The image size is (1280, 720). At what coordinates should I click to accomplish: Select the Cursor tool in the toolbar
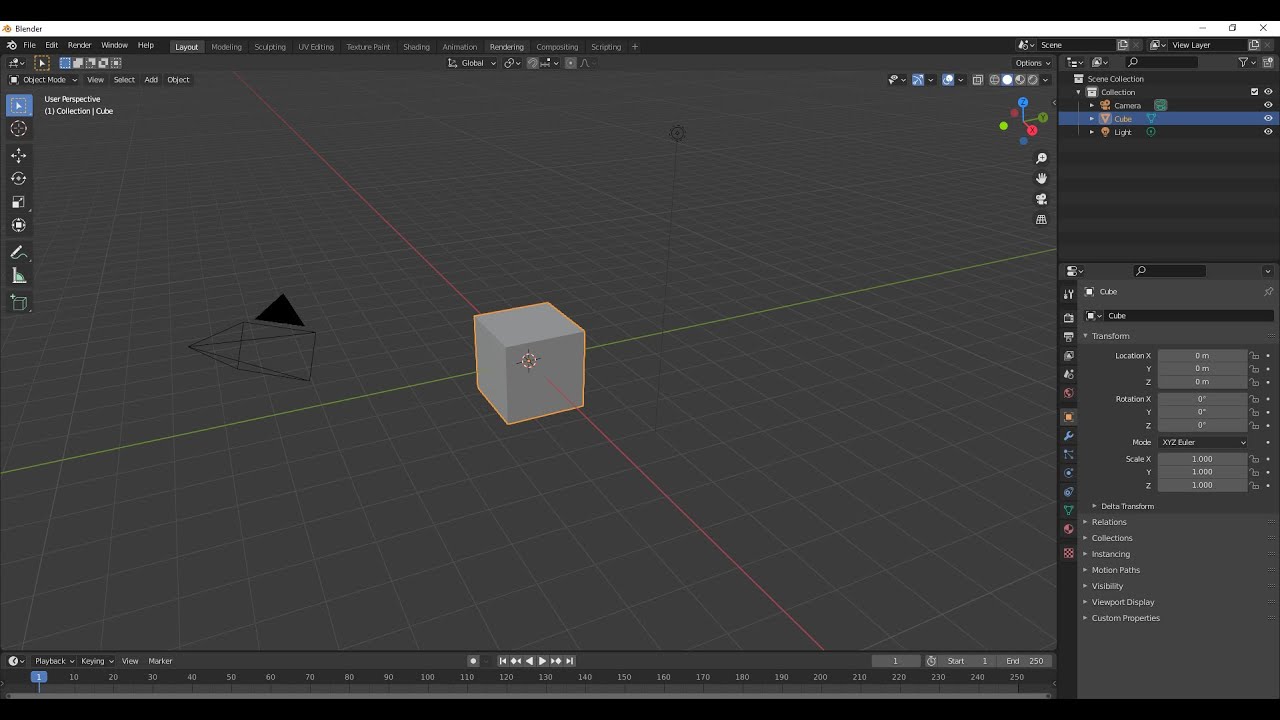point(18,129)
